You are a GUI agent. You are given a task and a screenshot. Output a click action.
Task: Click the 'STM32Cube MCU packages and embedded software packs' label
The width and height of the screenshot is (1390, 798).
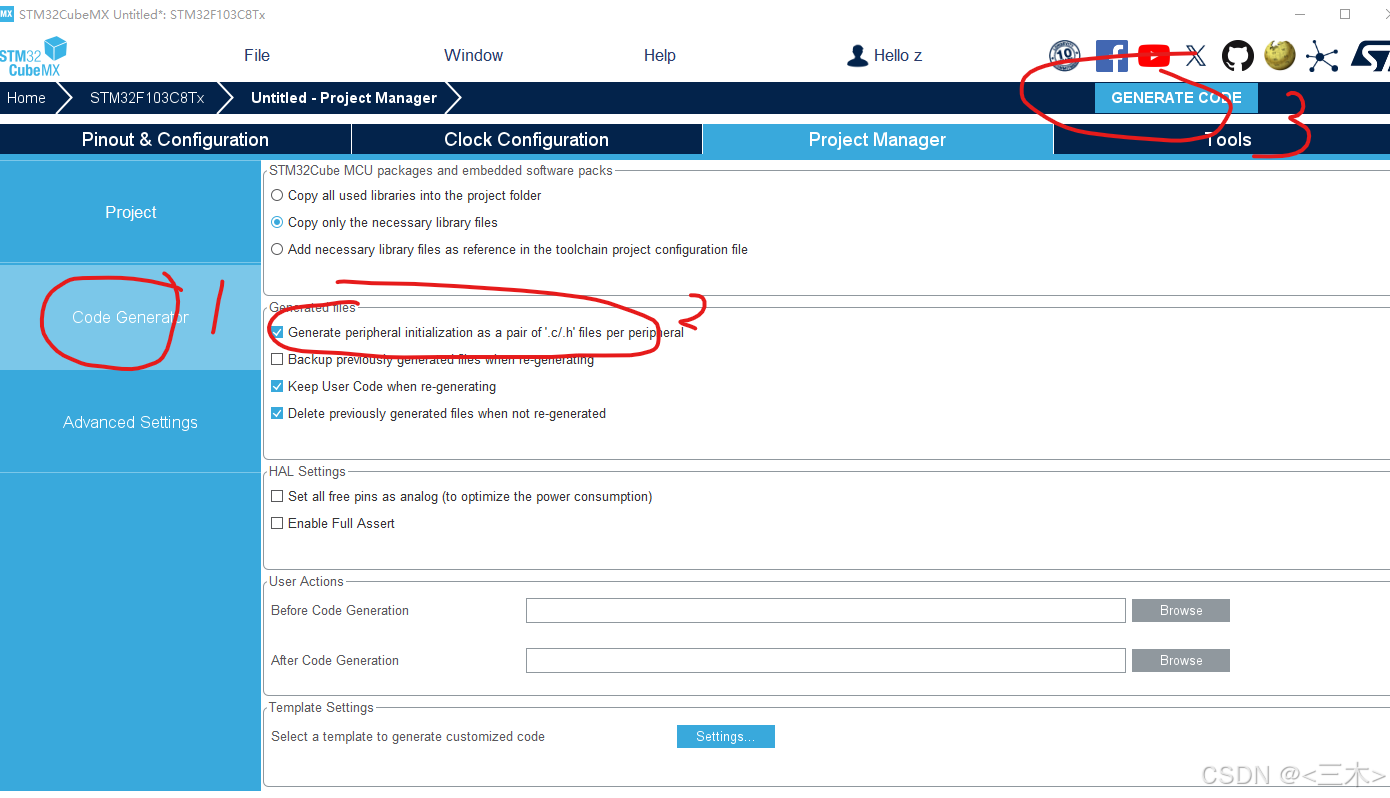click(x=441, y=170)
